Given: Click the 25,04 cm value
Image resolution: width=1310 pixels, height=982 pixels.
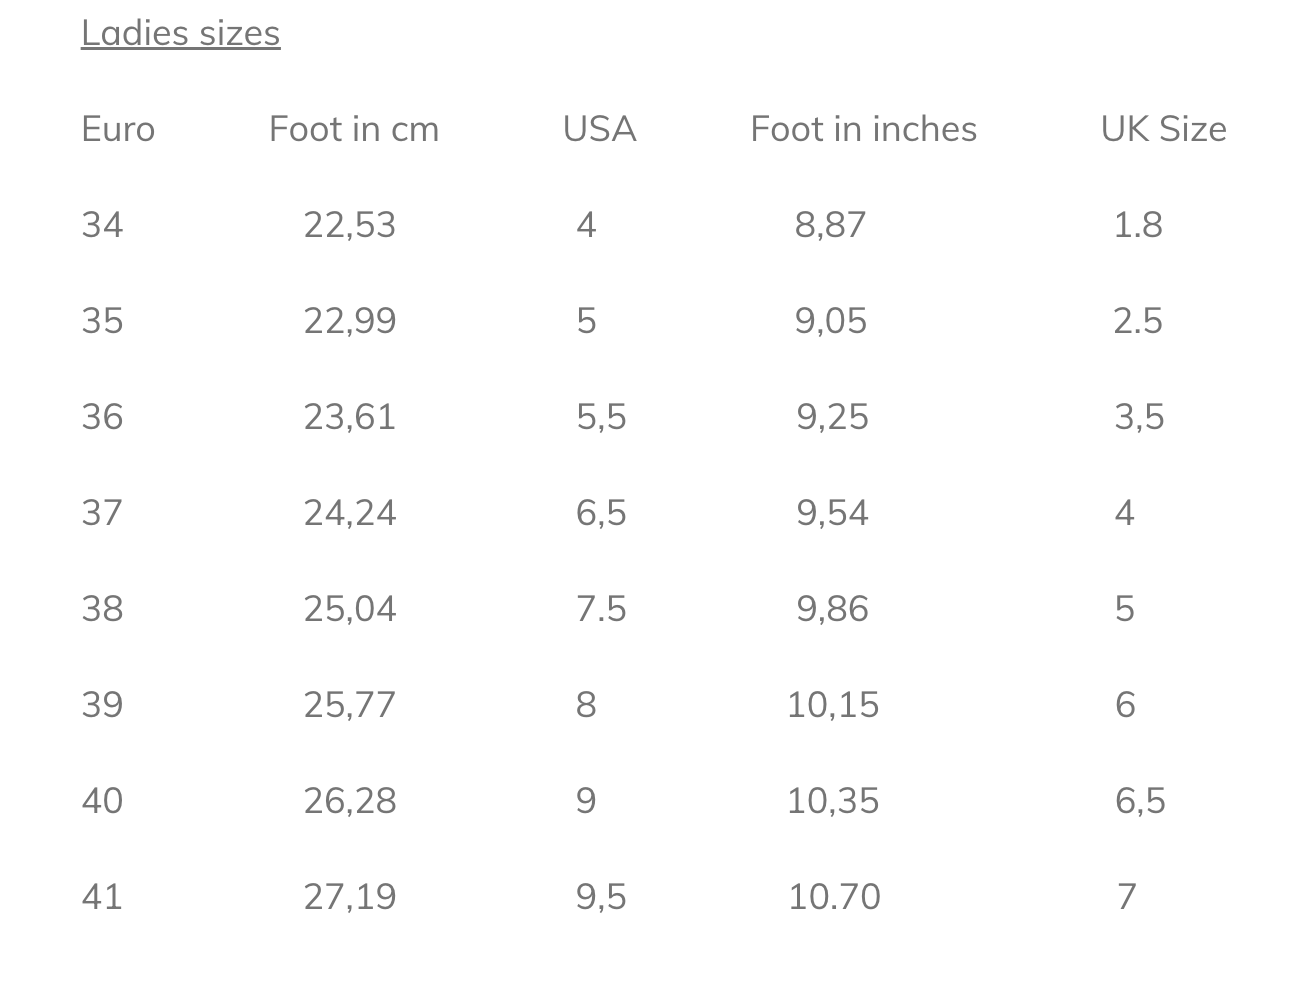Looking at the screenshot, I should coord(350,609).
